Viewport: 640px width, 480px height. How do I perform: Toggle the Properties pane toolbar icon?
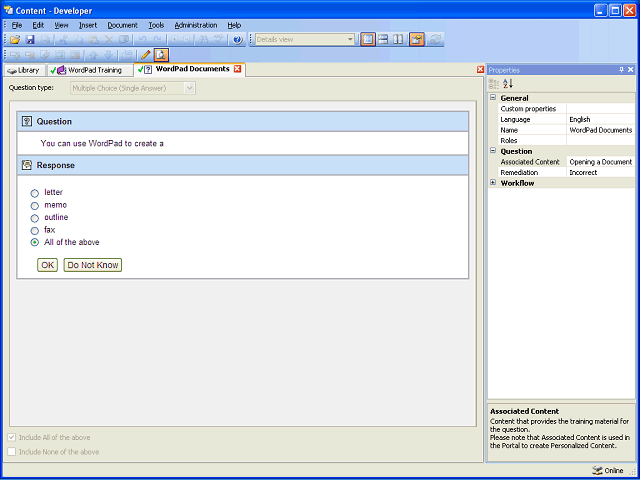click(x=417, y=40)
